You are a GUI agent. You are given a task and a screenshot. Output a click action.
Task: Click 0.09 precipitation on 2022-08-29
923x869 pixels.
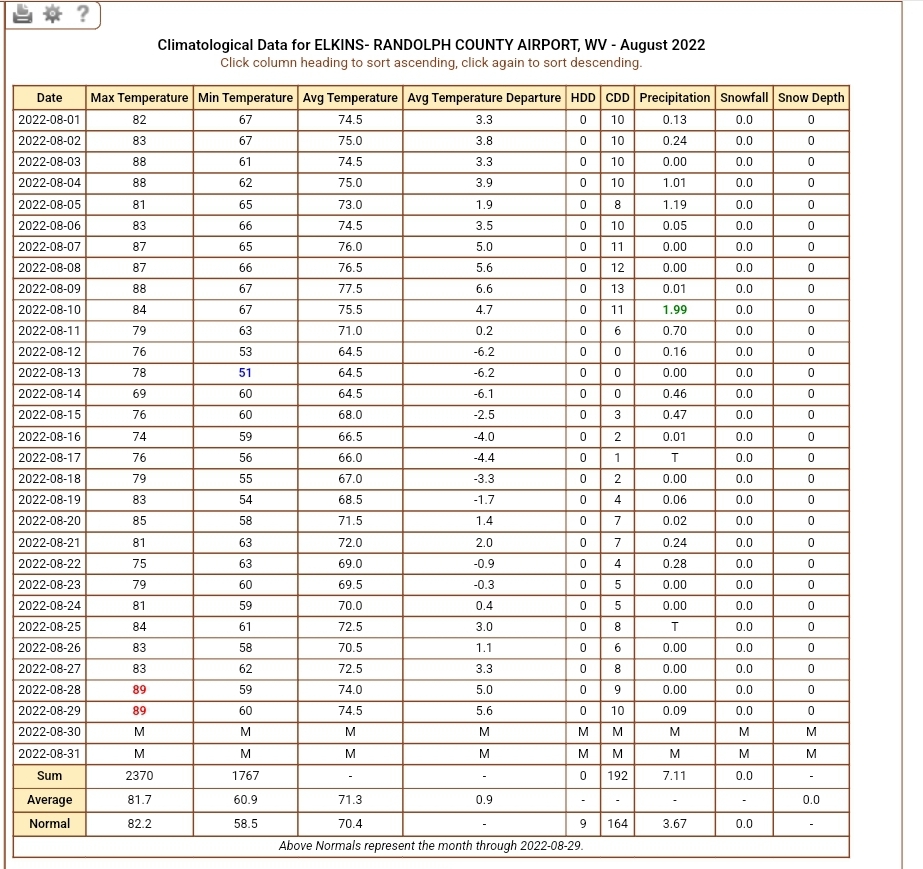click(675, 711)
